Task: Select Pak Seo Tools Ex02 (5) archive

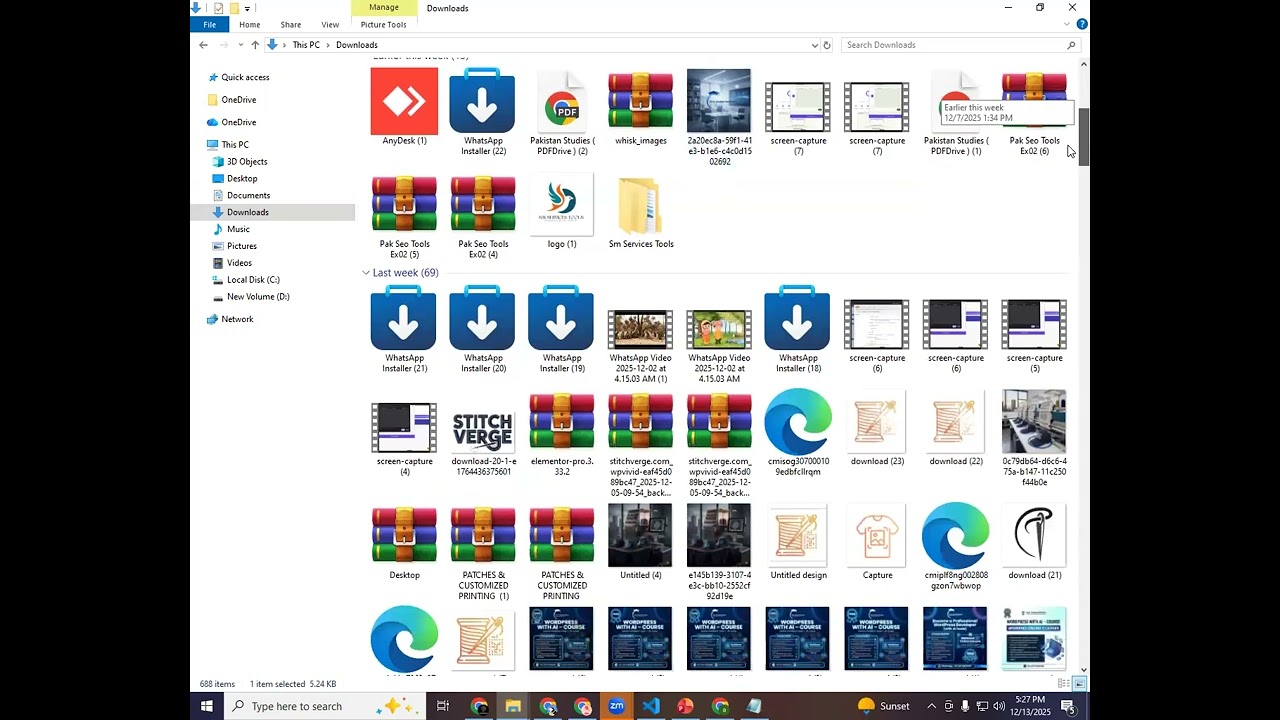Action: tap(404, 217)
